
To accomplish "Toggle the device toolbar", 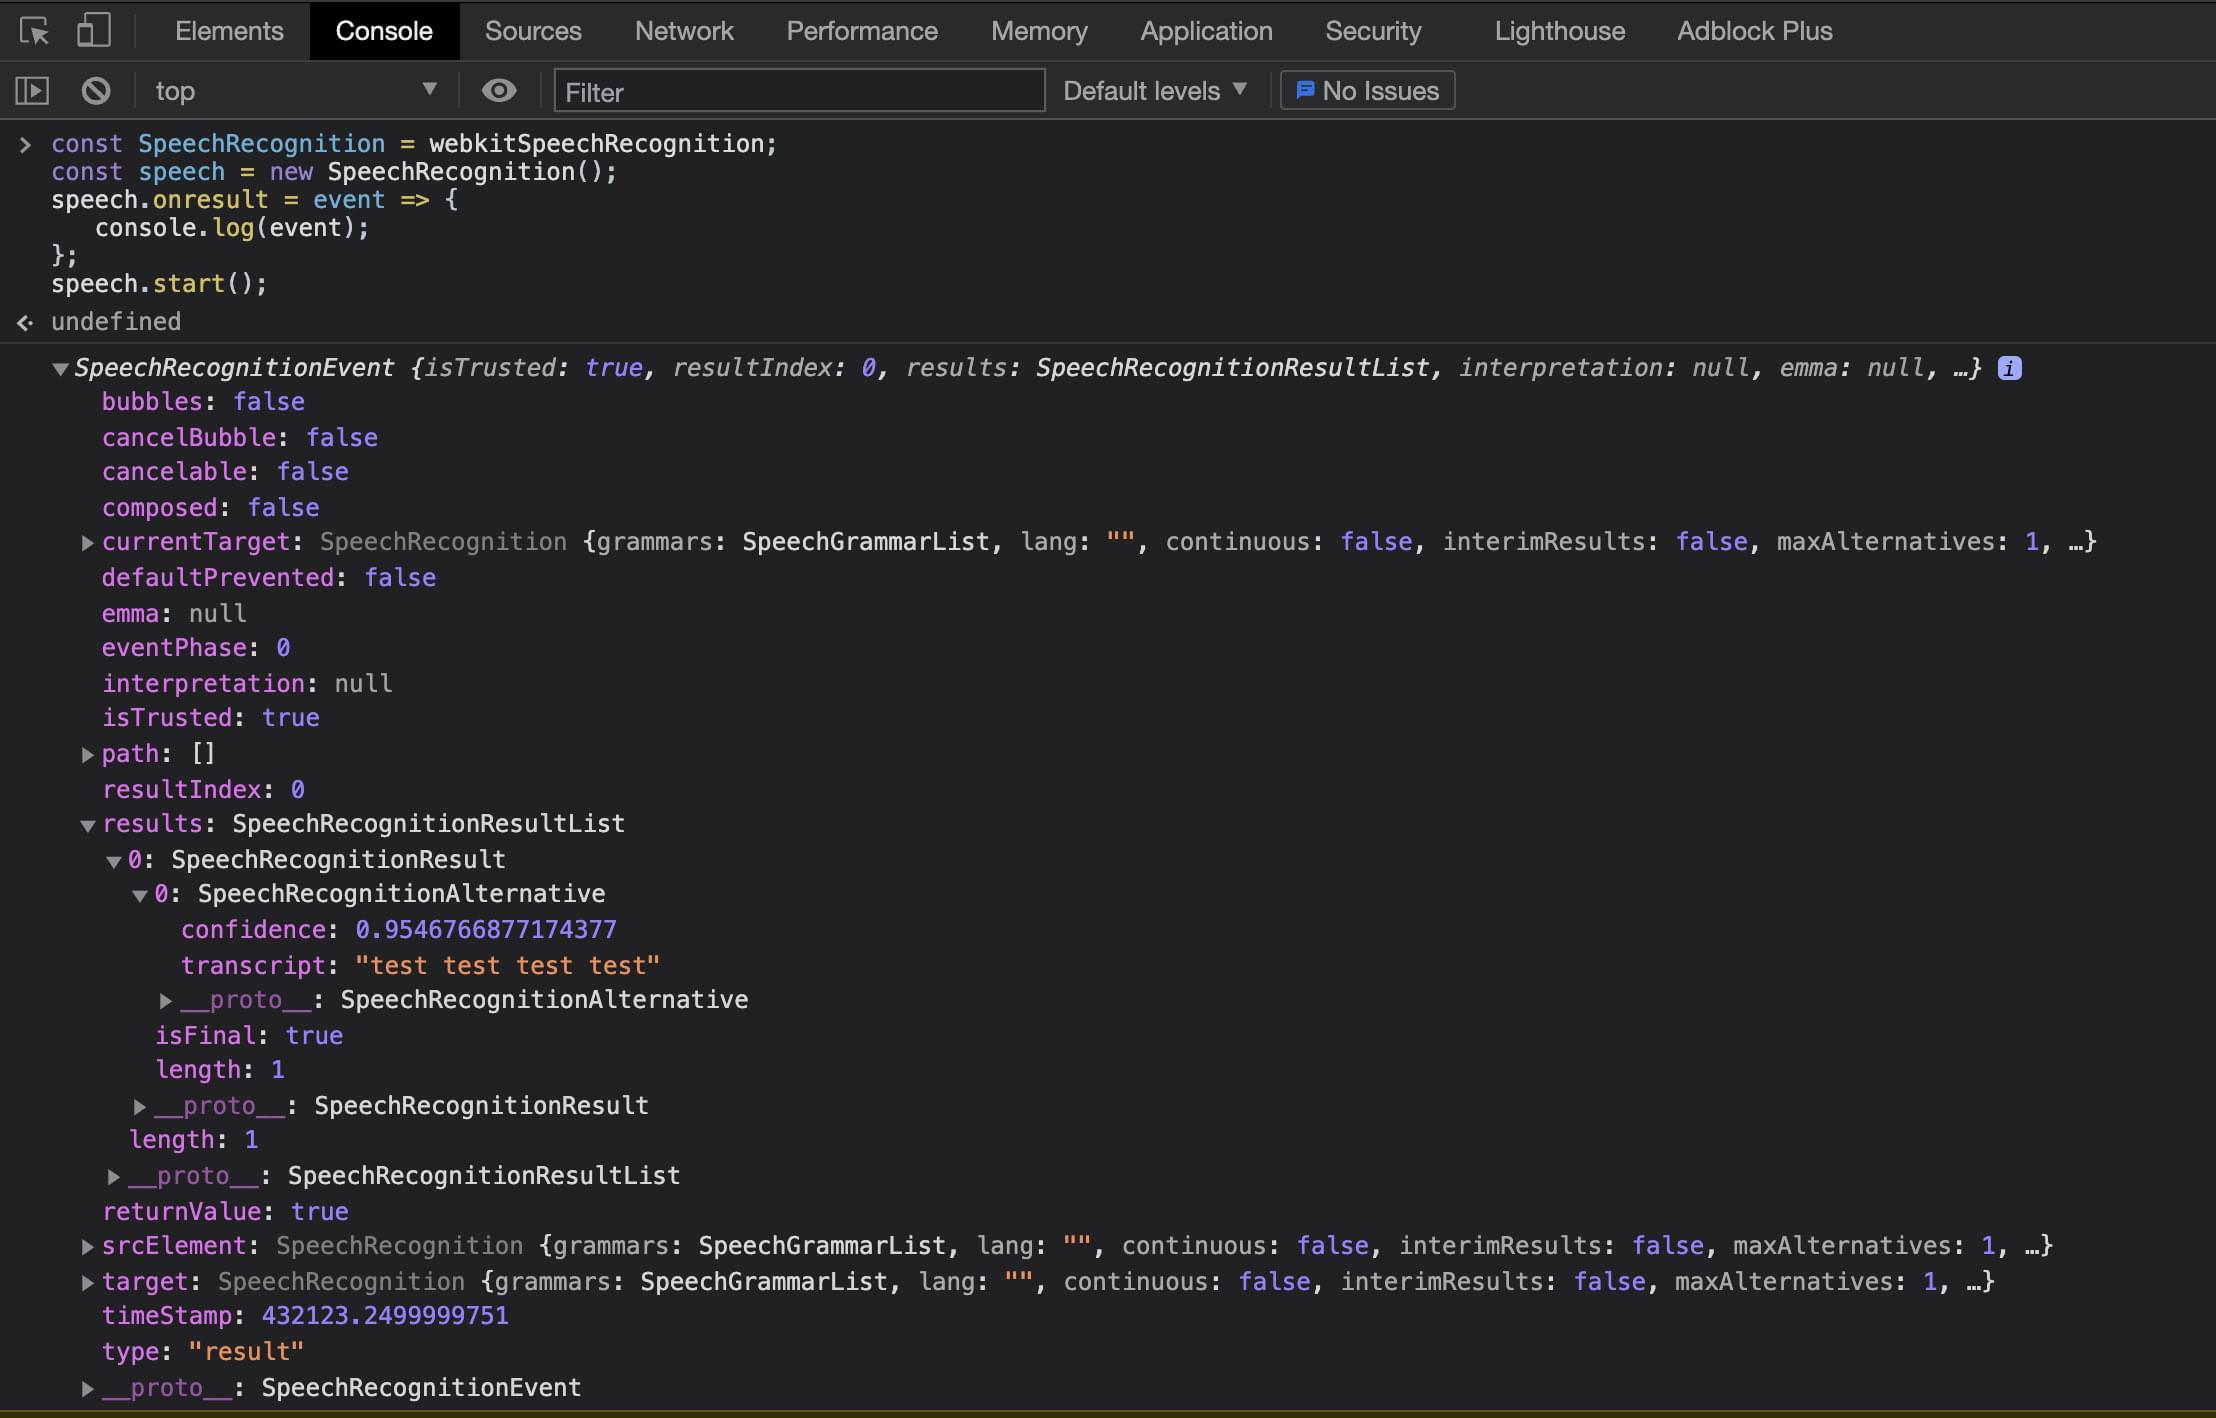I will coord(93,30).
